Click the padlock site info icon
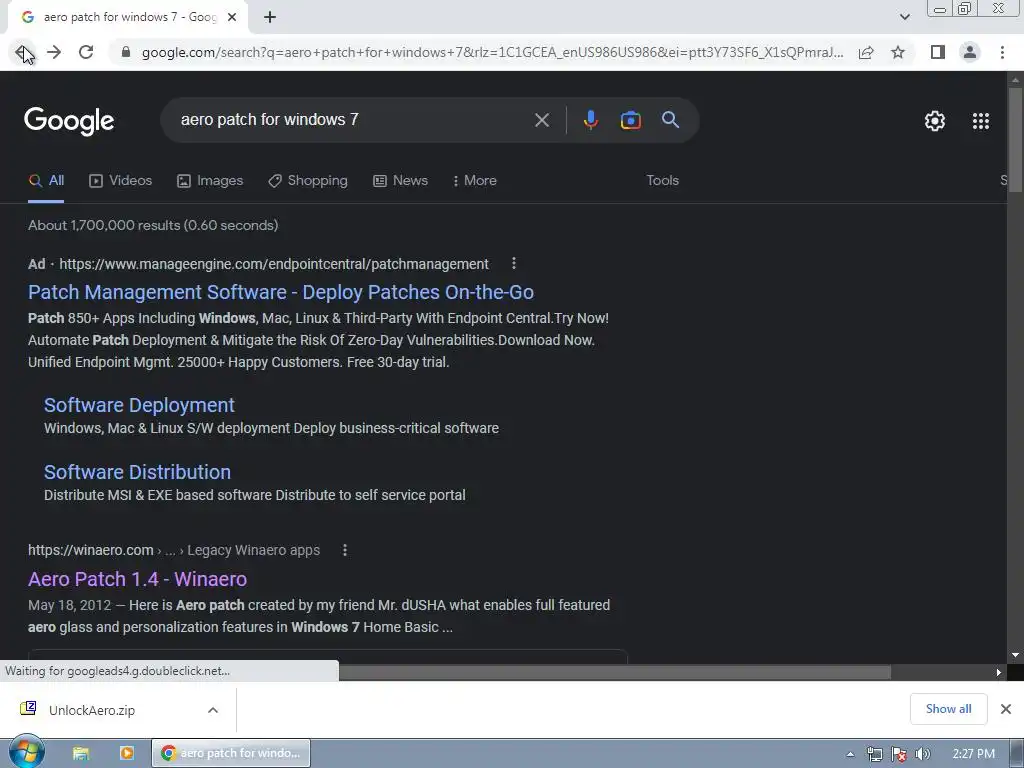This screenshot has height=768, width=1024. [x=126, y=52]
